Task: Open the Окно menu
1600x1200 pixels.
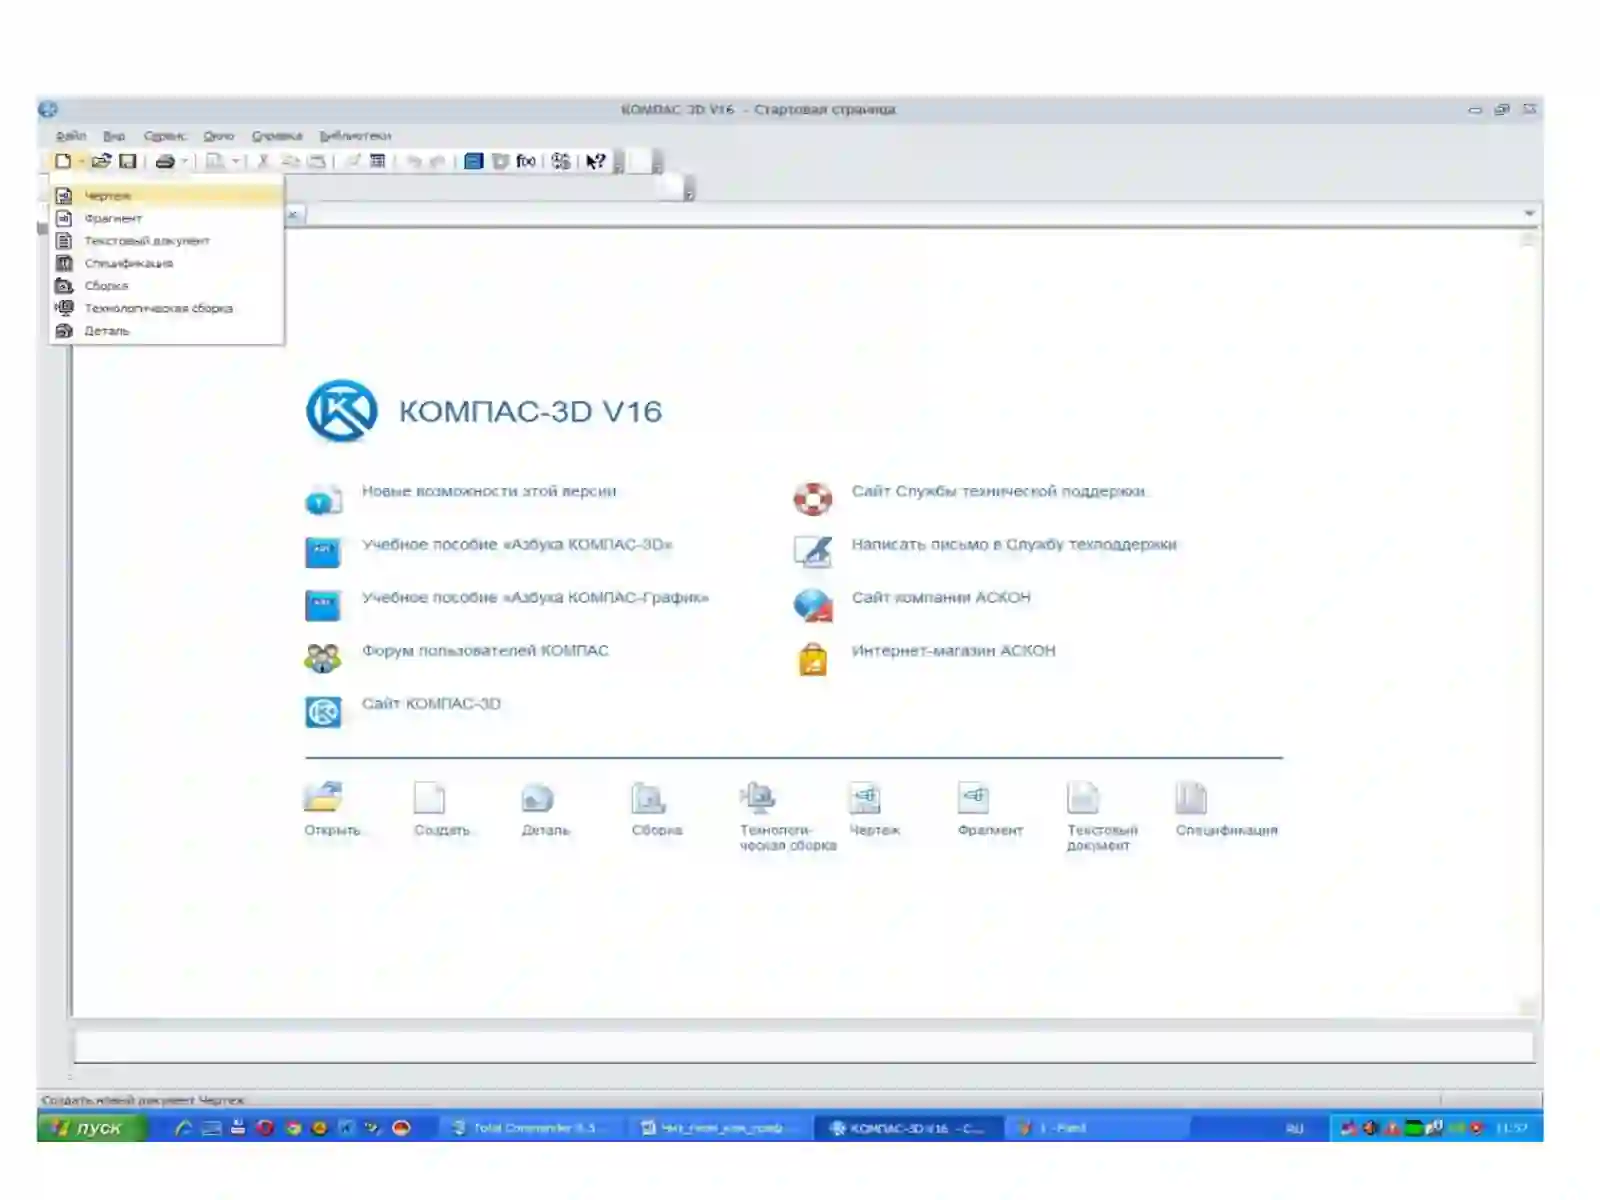Action: 218,136
